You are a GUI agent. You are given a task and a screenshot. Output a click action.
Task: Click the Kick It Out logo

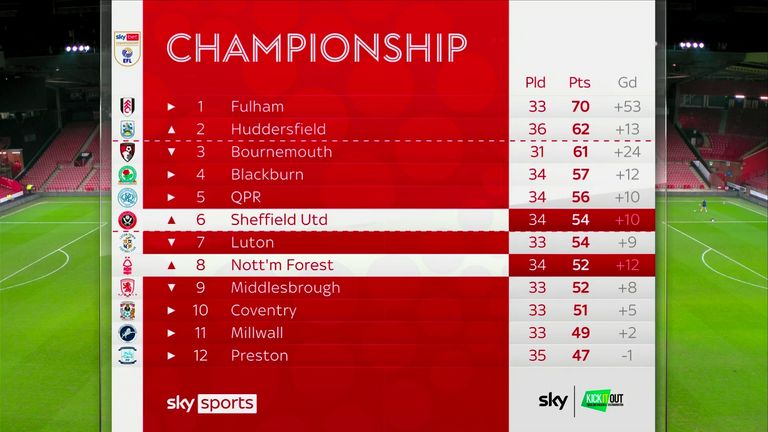(x=602, y=400)
